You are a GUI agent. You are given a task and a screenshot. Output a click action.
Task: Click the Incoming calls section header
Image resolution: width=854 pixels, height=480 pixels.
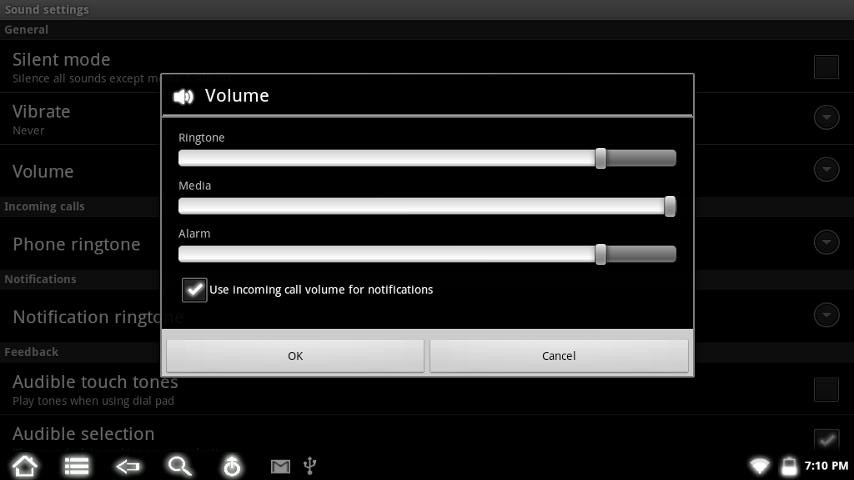[x=45, y=206]
